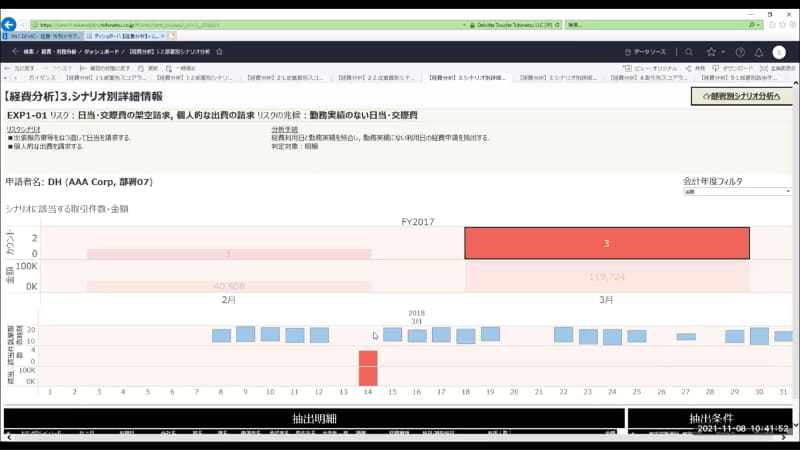Click the 全画面表示 full screen item
The width and height of the screenshot is (800, 450).
click(x=778, y=68)
